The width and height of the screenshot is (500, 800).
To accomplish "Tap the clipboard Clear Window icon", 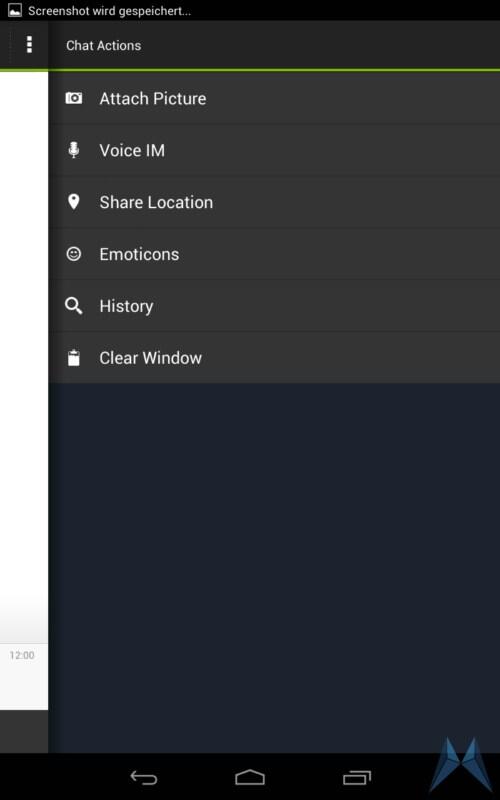I will [x=73, y=358].
